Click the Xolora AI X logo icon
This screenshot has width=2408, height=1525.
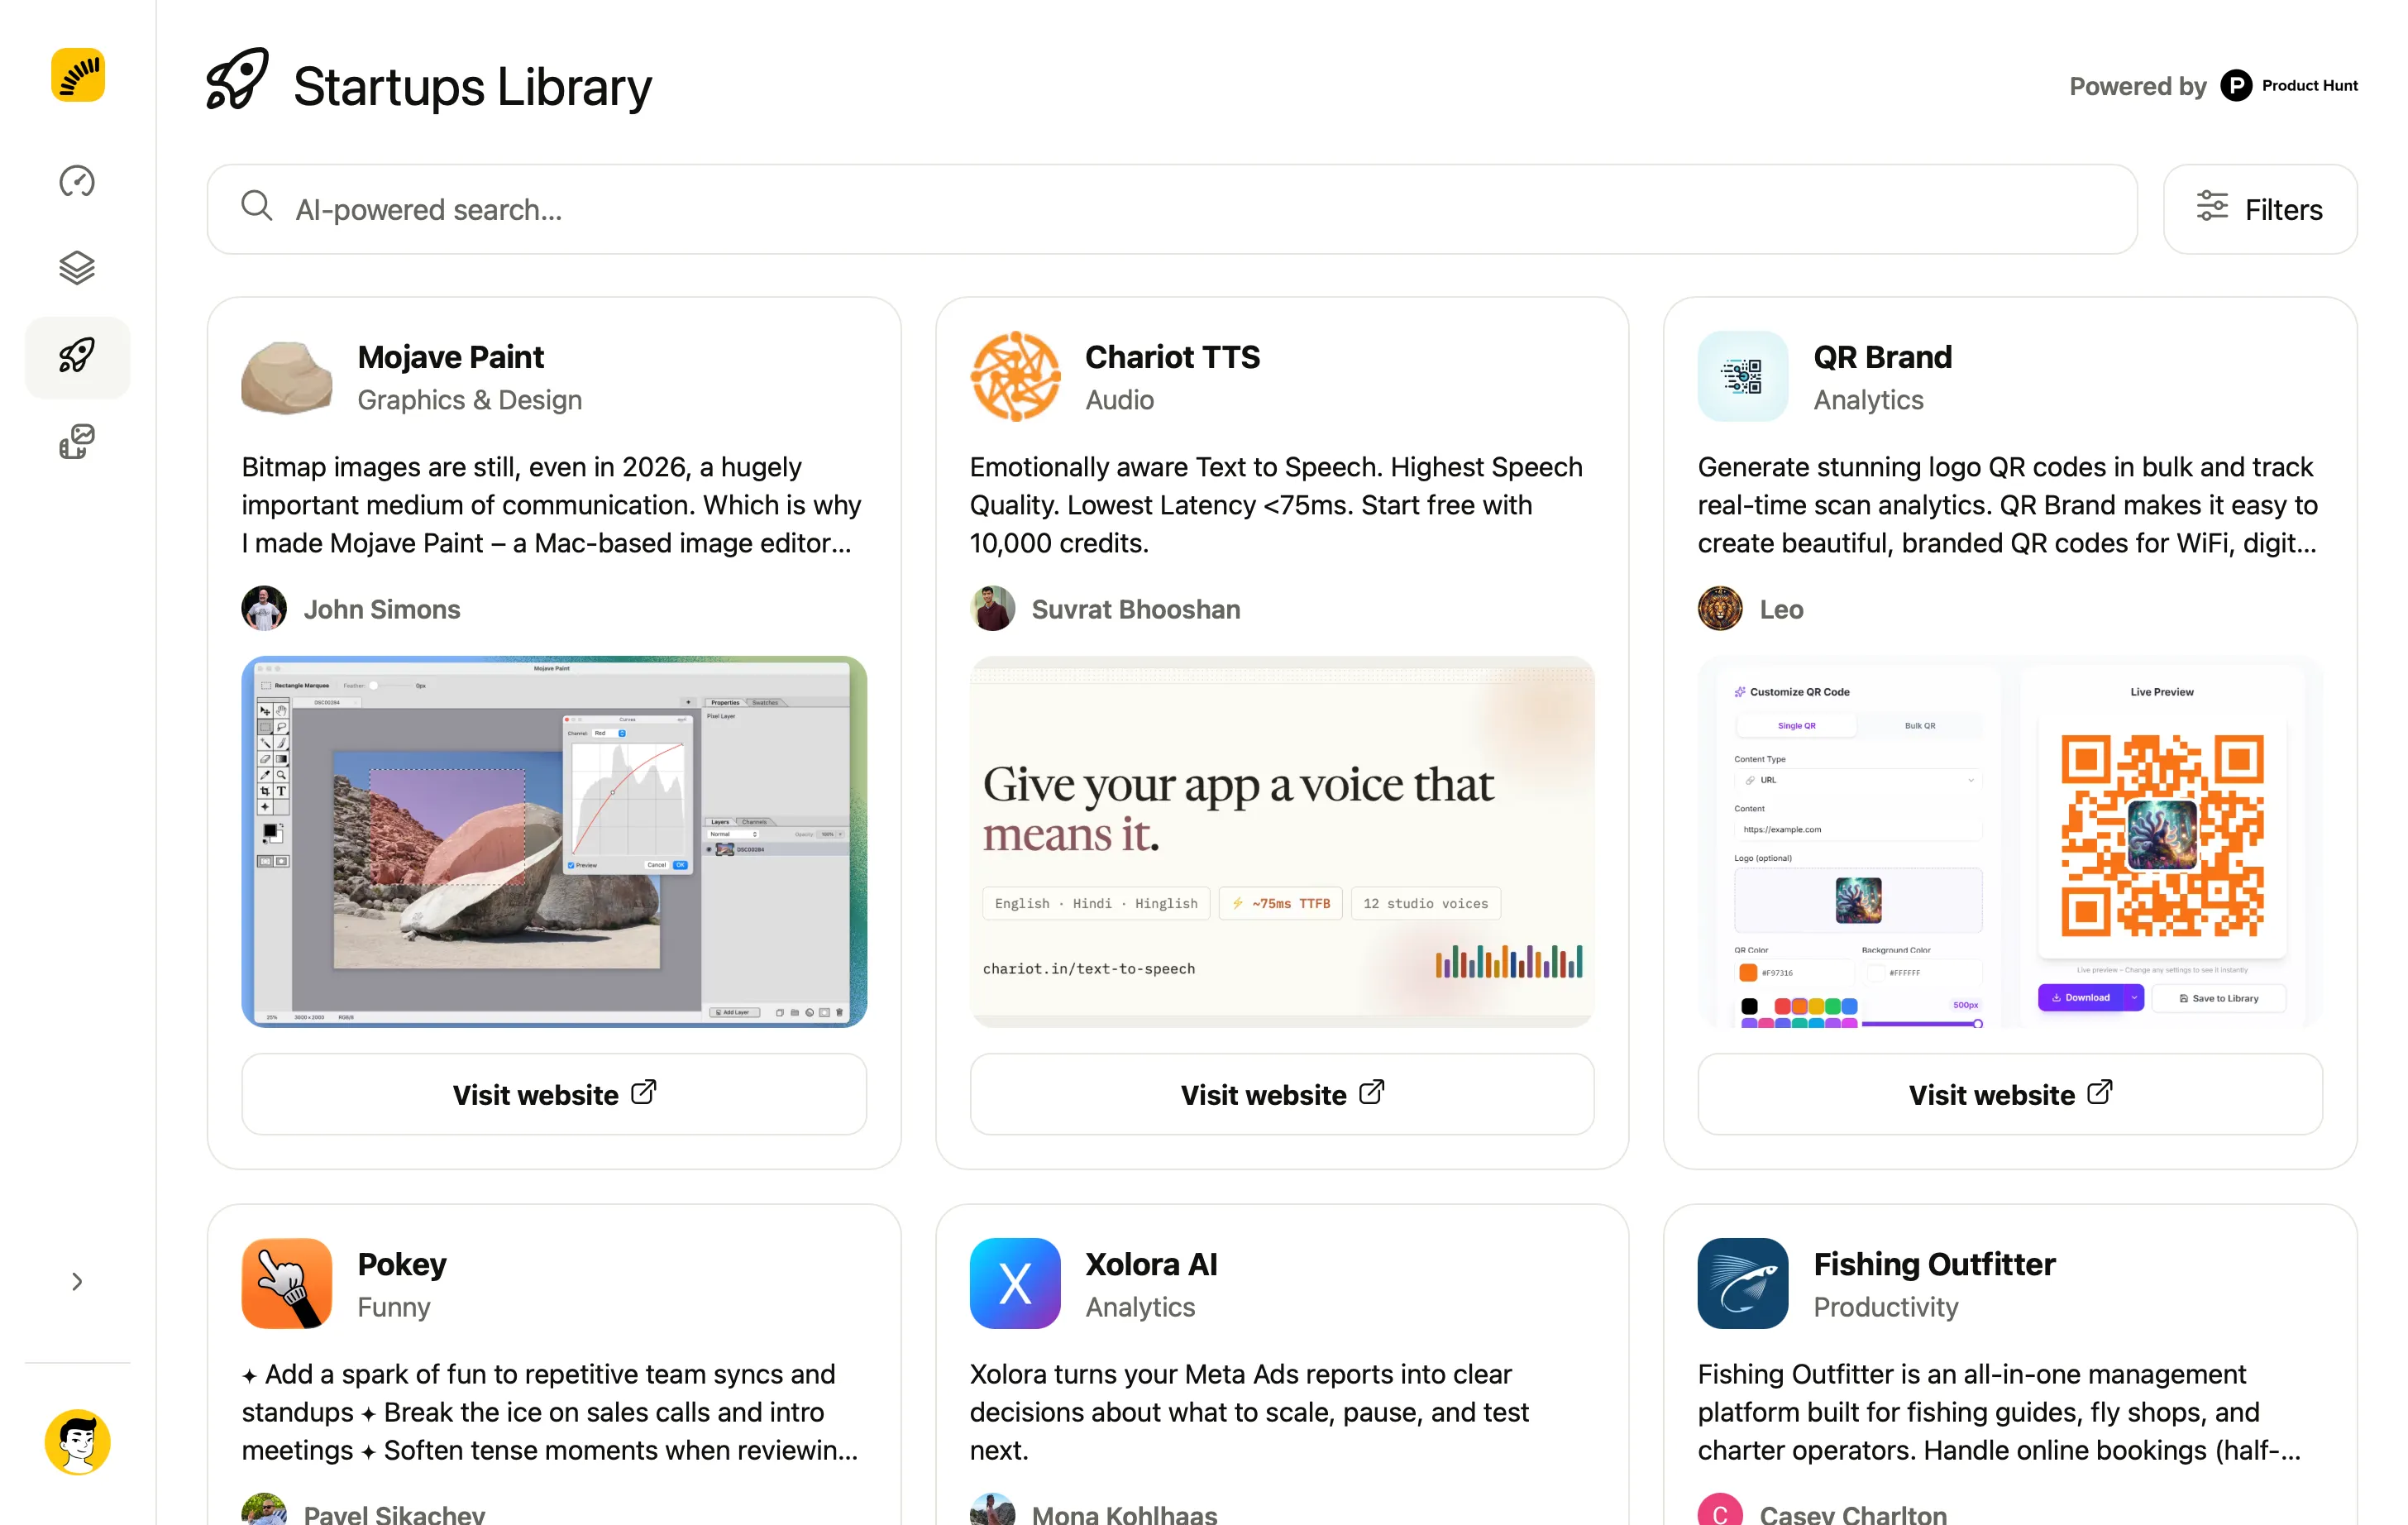pyautogui.click(x=1015, y=1284)
